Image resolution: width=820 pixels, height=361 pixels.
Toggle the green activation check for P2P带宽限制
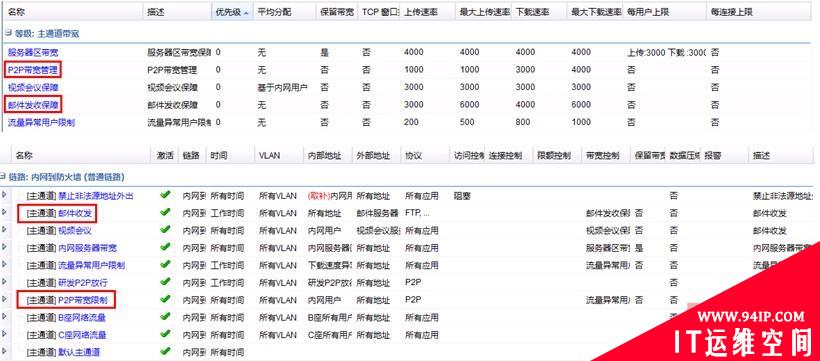[x=165, y=298]
